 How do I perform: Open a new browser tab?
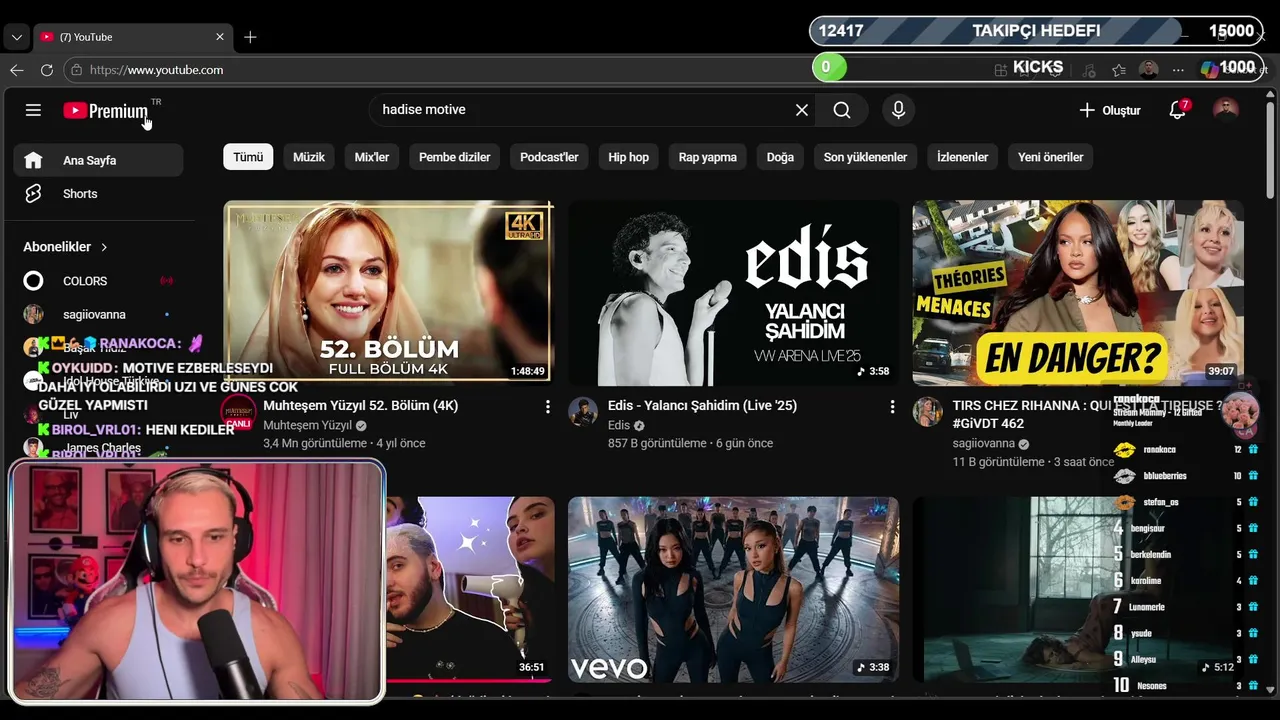(x=250, y=37)
